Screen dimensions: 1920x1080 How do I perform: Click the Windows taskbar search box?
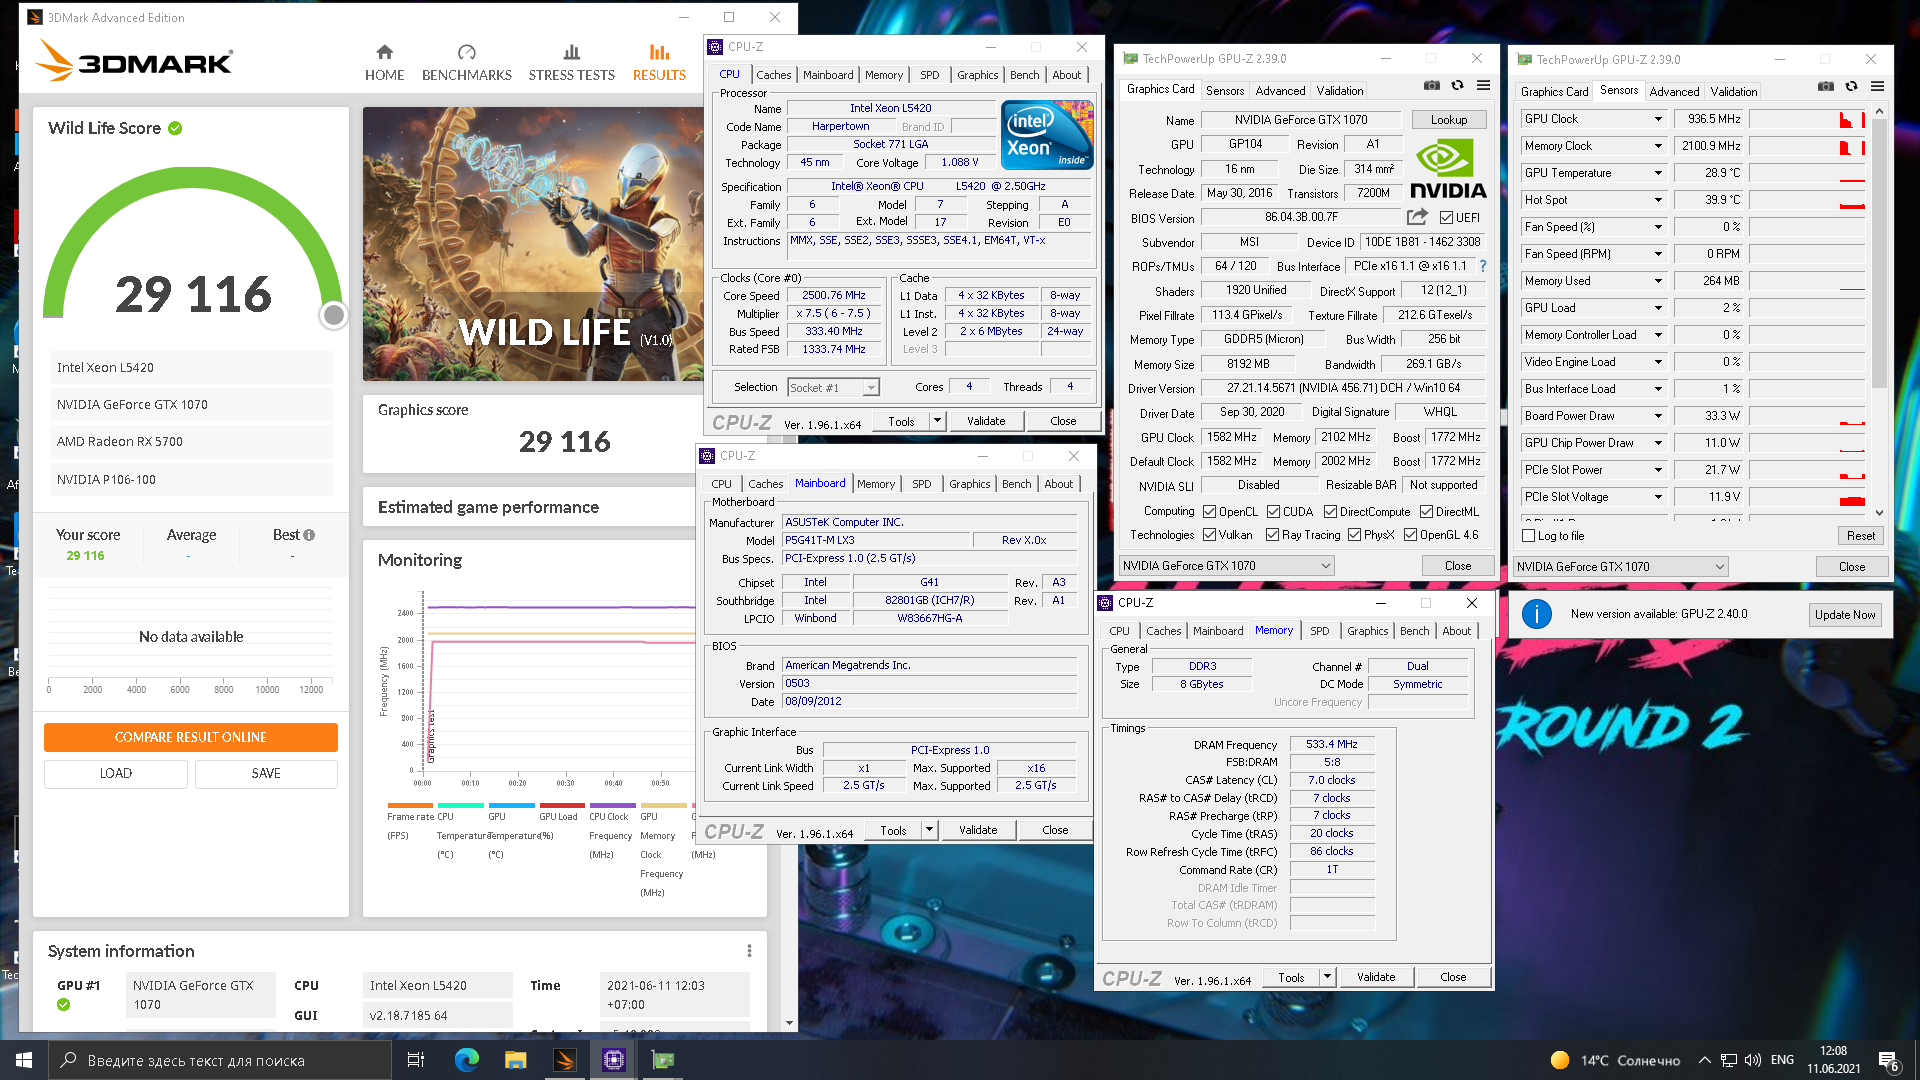tap(220, 1060)
